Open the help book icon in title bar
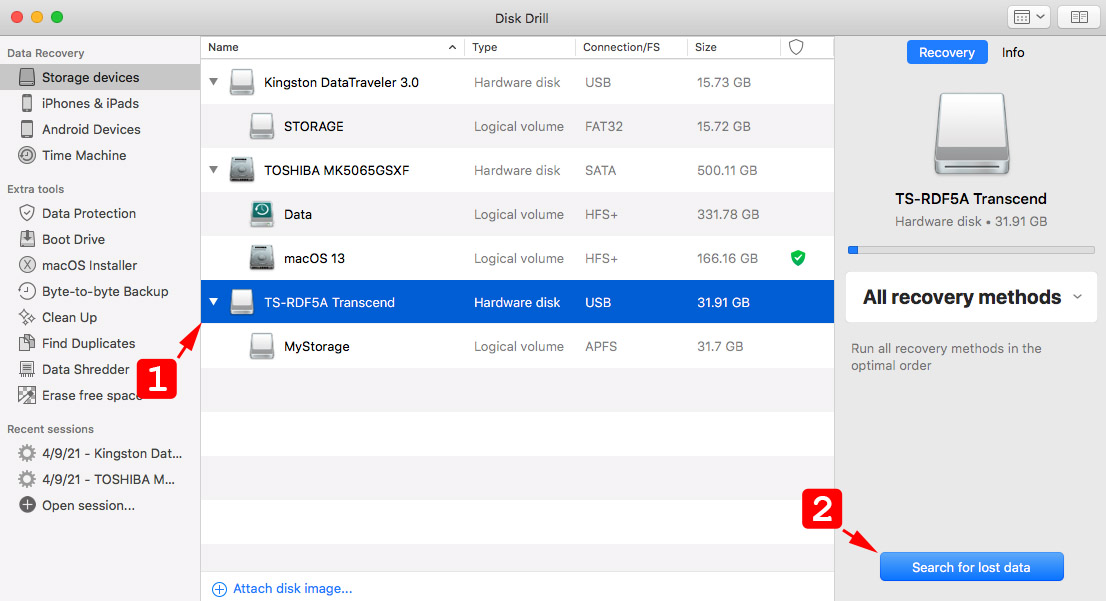The width and height of the screenshot is (1106, 601). 1079,17
